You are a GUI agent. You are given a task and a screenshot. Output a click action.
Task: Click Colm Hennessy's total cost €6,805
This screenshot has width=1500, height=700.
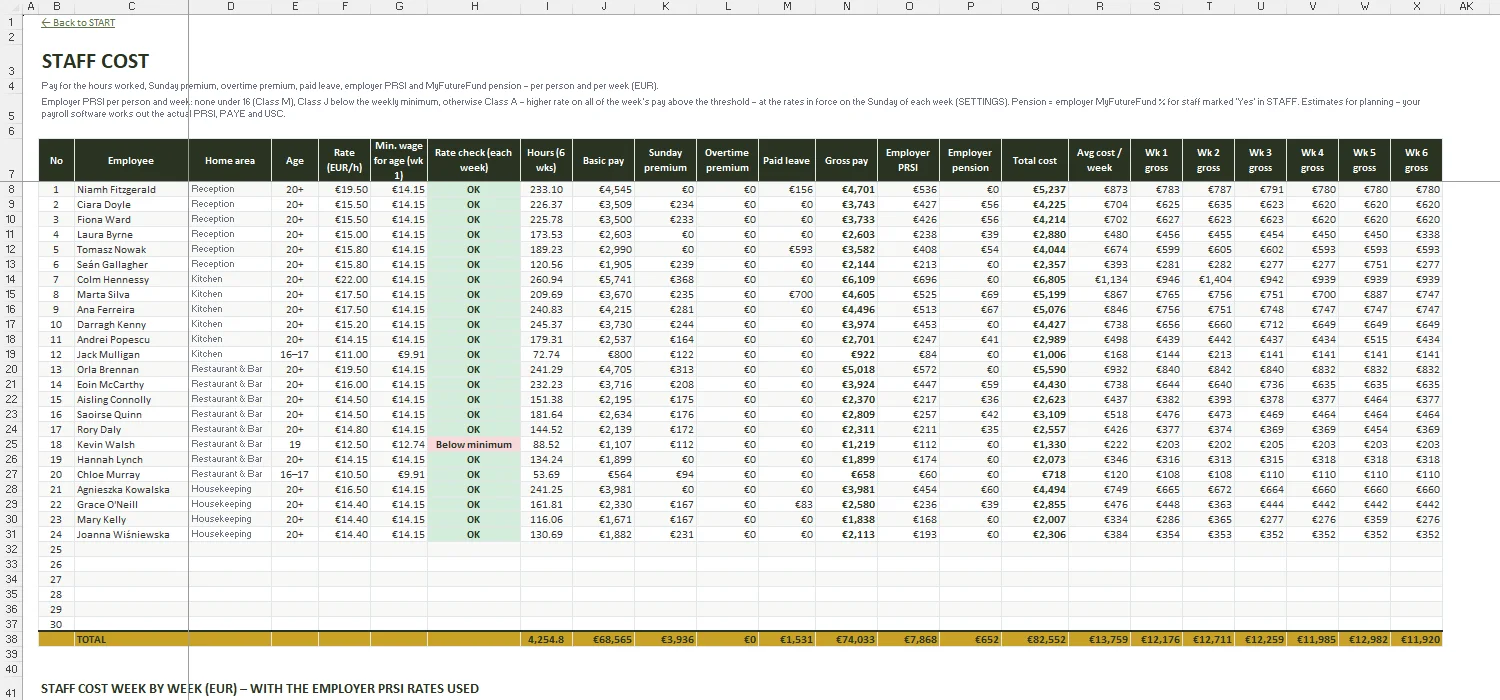click(1035, 279)
